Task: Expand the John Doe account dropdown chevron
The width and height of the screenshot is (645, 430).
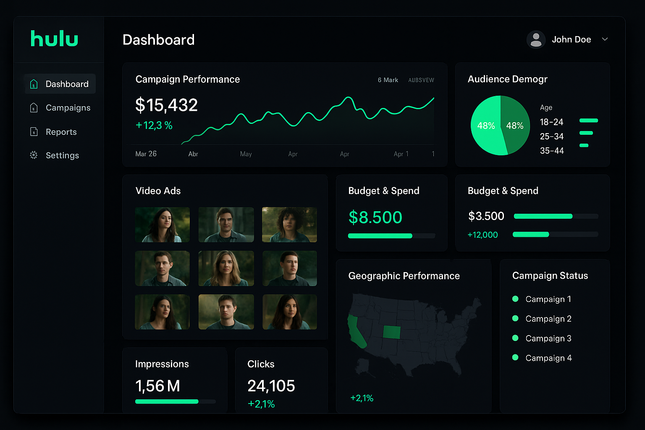Action: 605,40
